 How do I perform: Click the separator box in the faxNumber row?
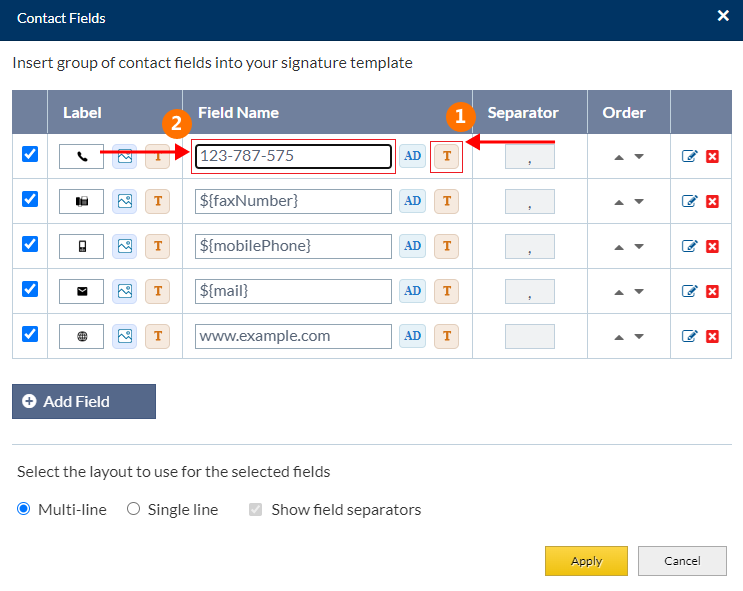point(529,201)
